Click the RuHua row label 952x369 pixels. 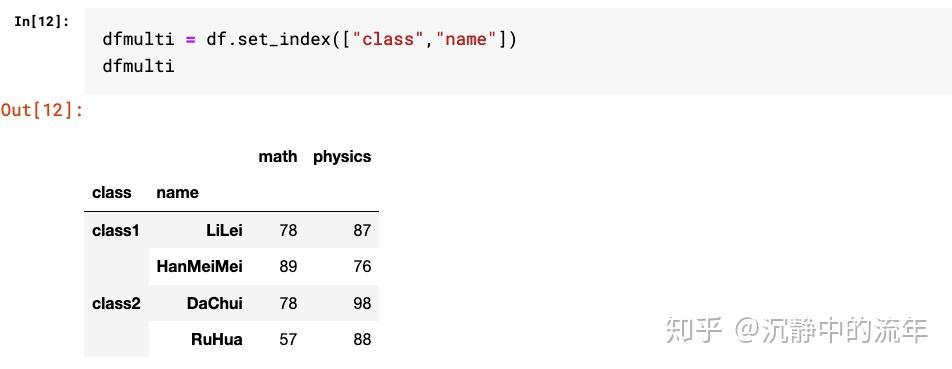pyautogui.click(x=217, y=339)
